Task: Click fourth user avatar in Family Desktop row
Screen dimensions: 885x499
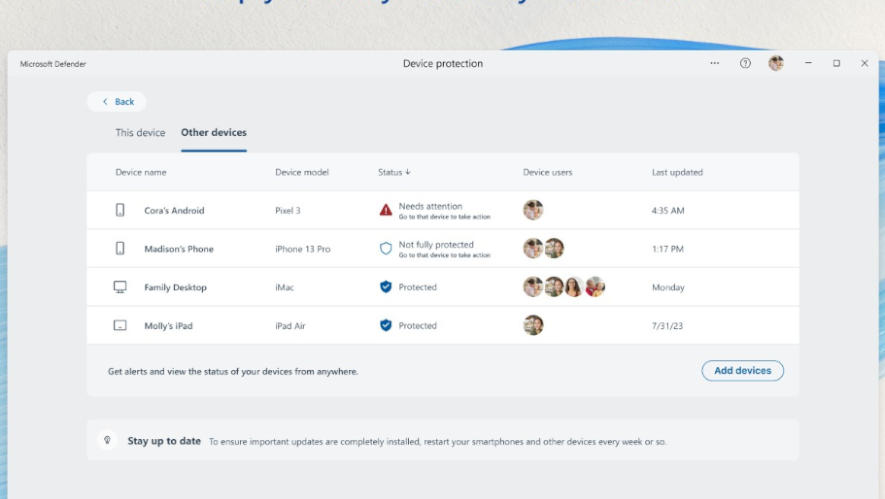Action: point(595,286)
